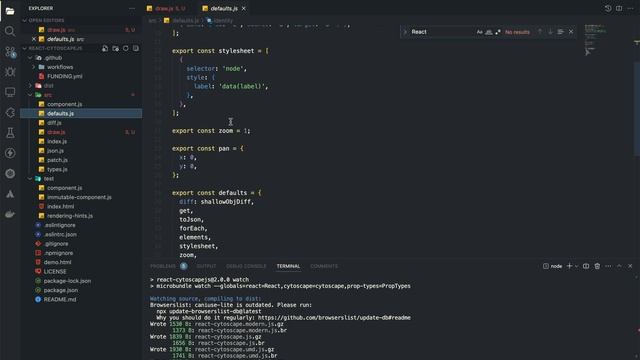Viewport: 640px width, 360px height.
Task: Toggle match whole word in find widget
Action: click(x=489, y=32)
